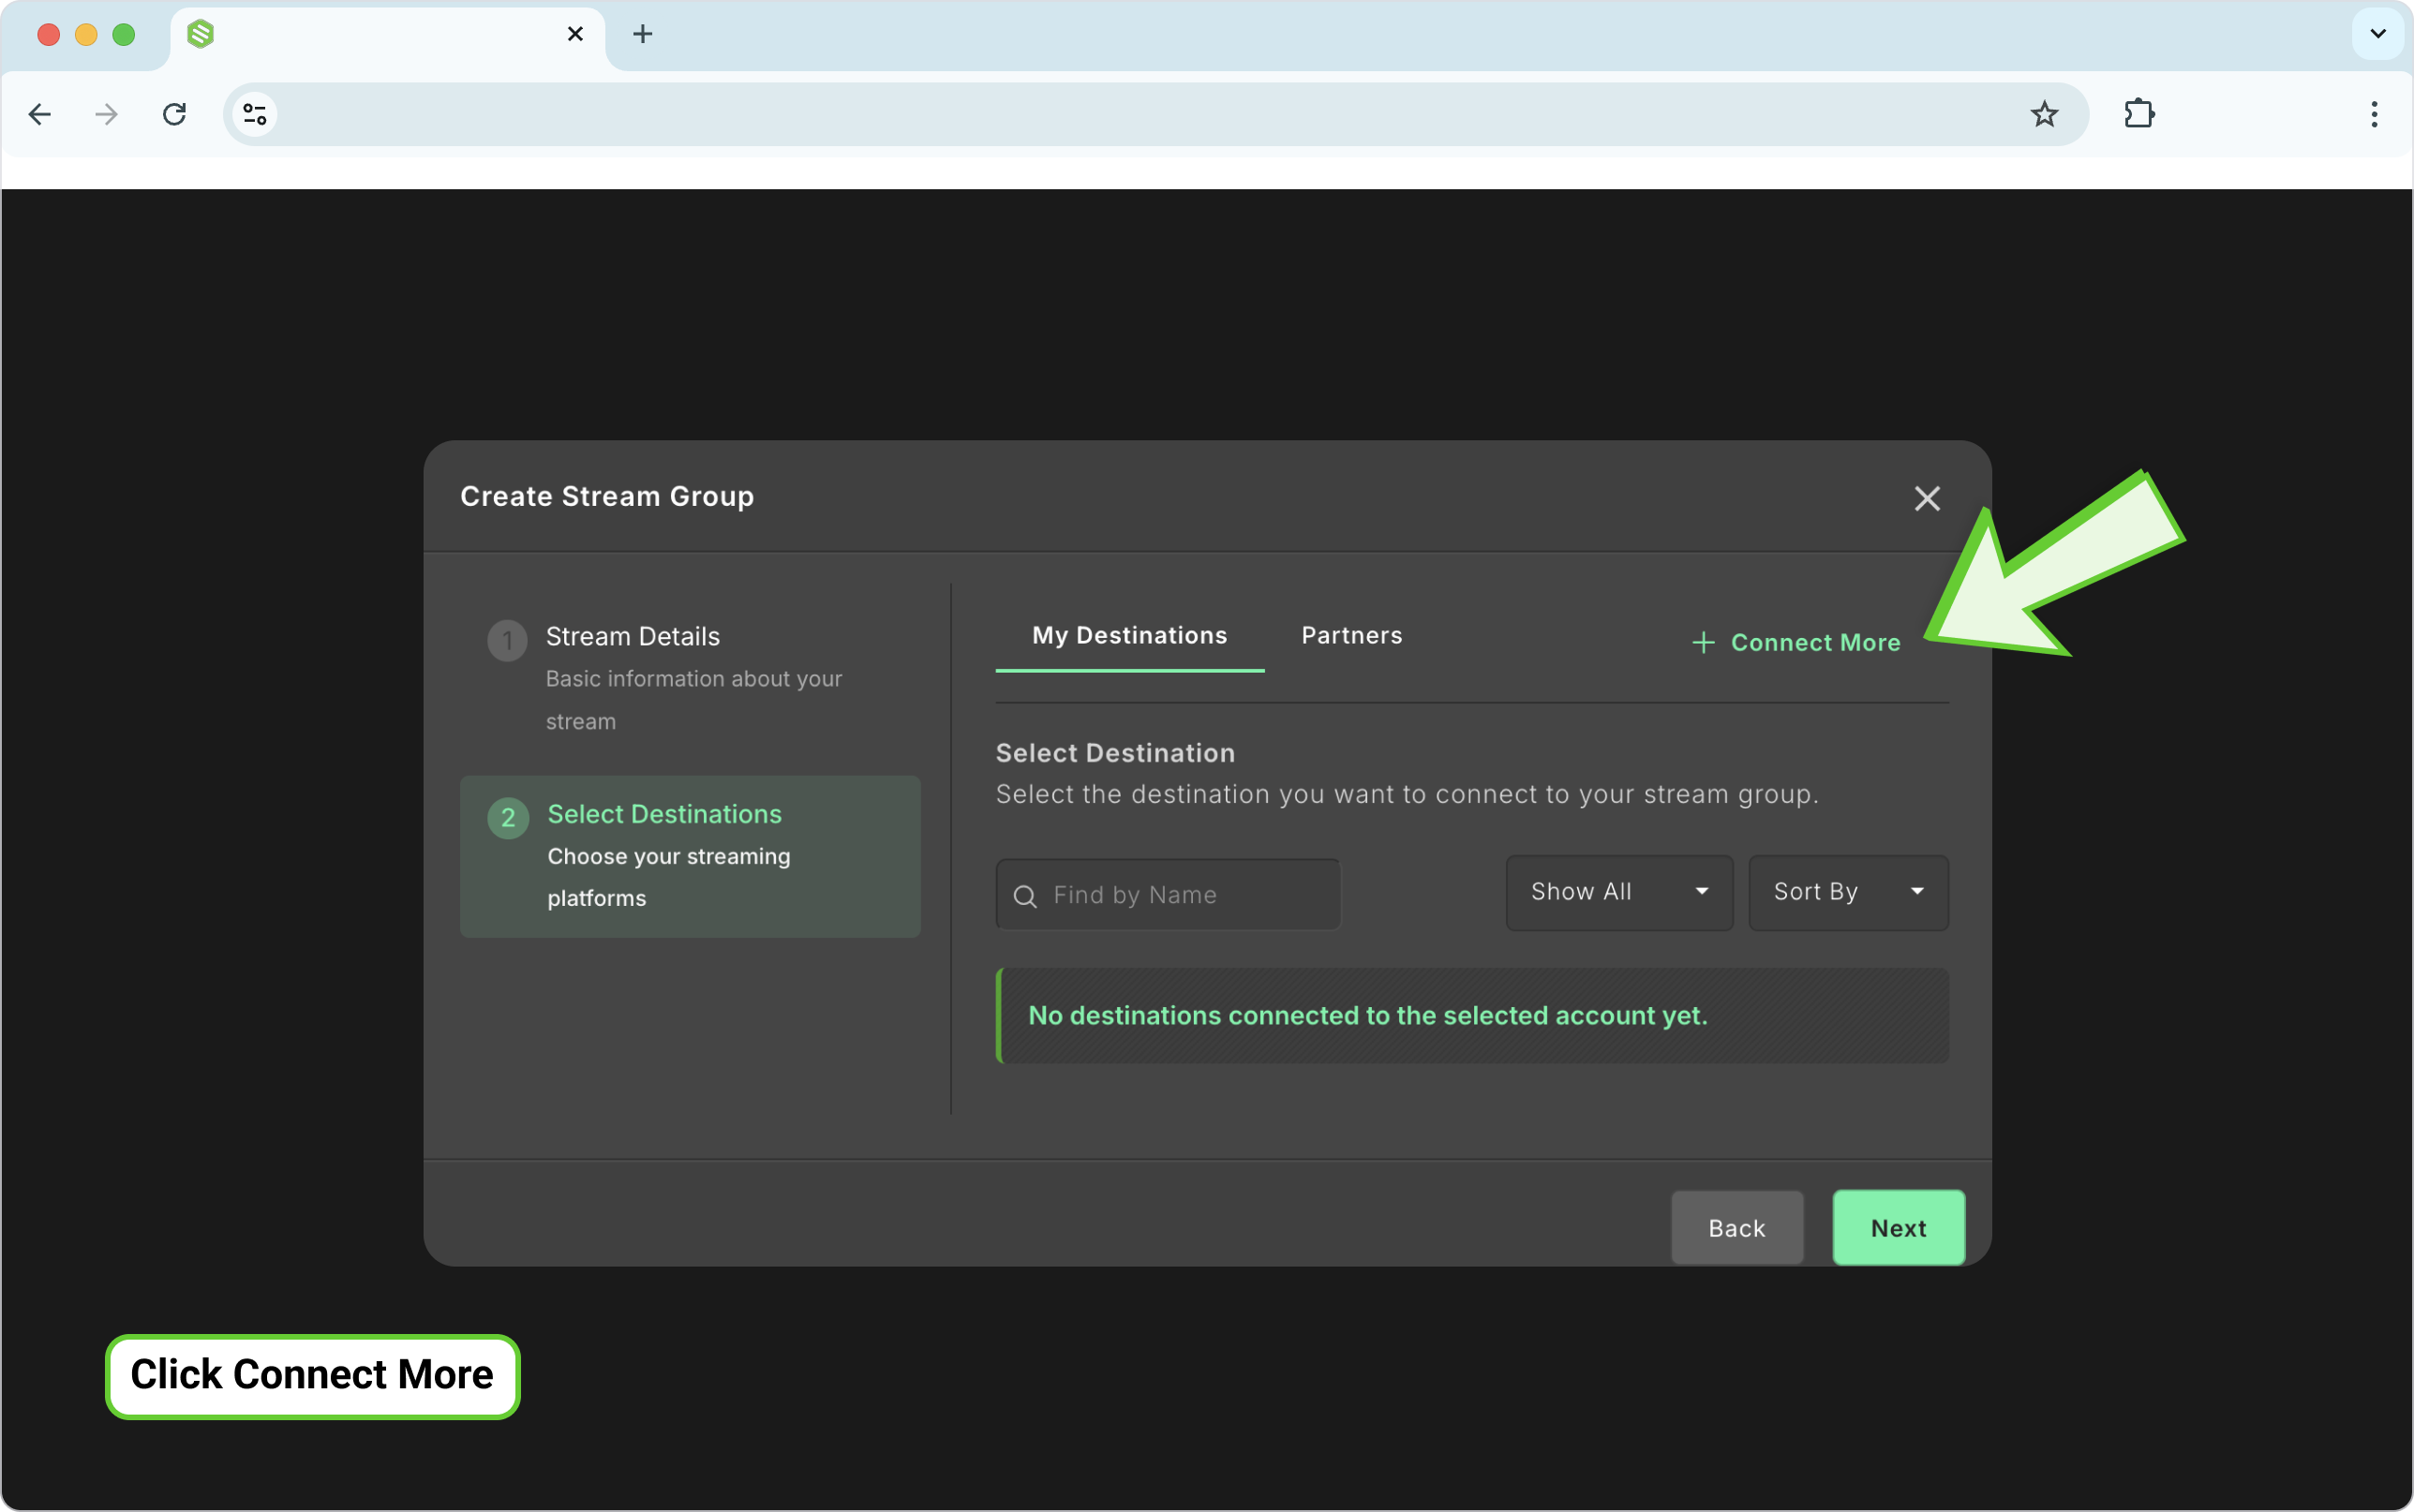Reload the page with the refresh icon
The image size is (2414, 1512).
click(x=175, y=114)
